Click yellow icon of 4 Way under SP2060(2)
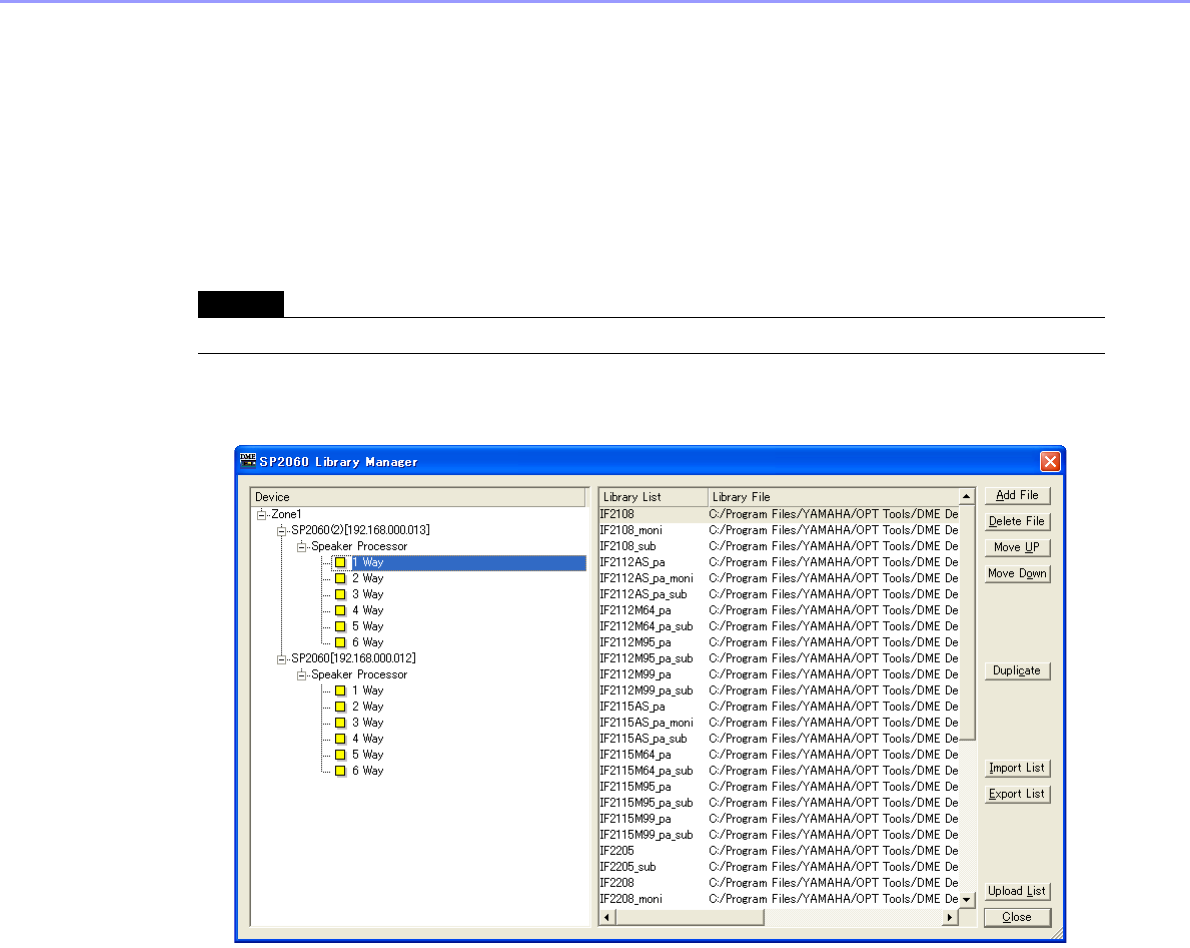 click(340, 610)
